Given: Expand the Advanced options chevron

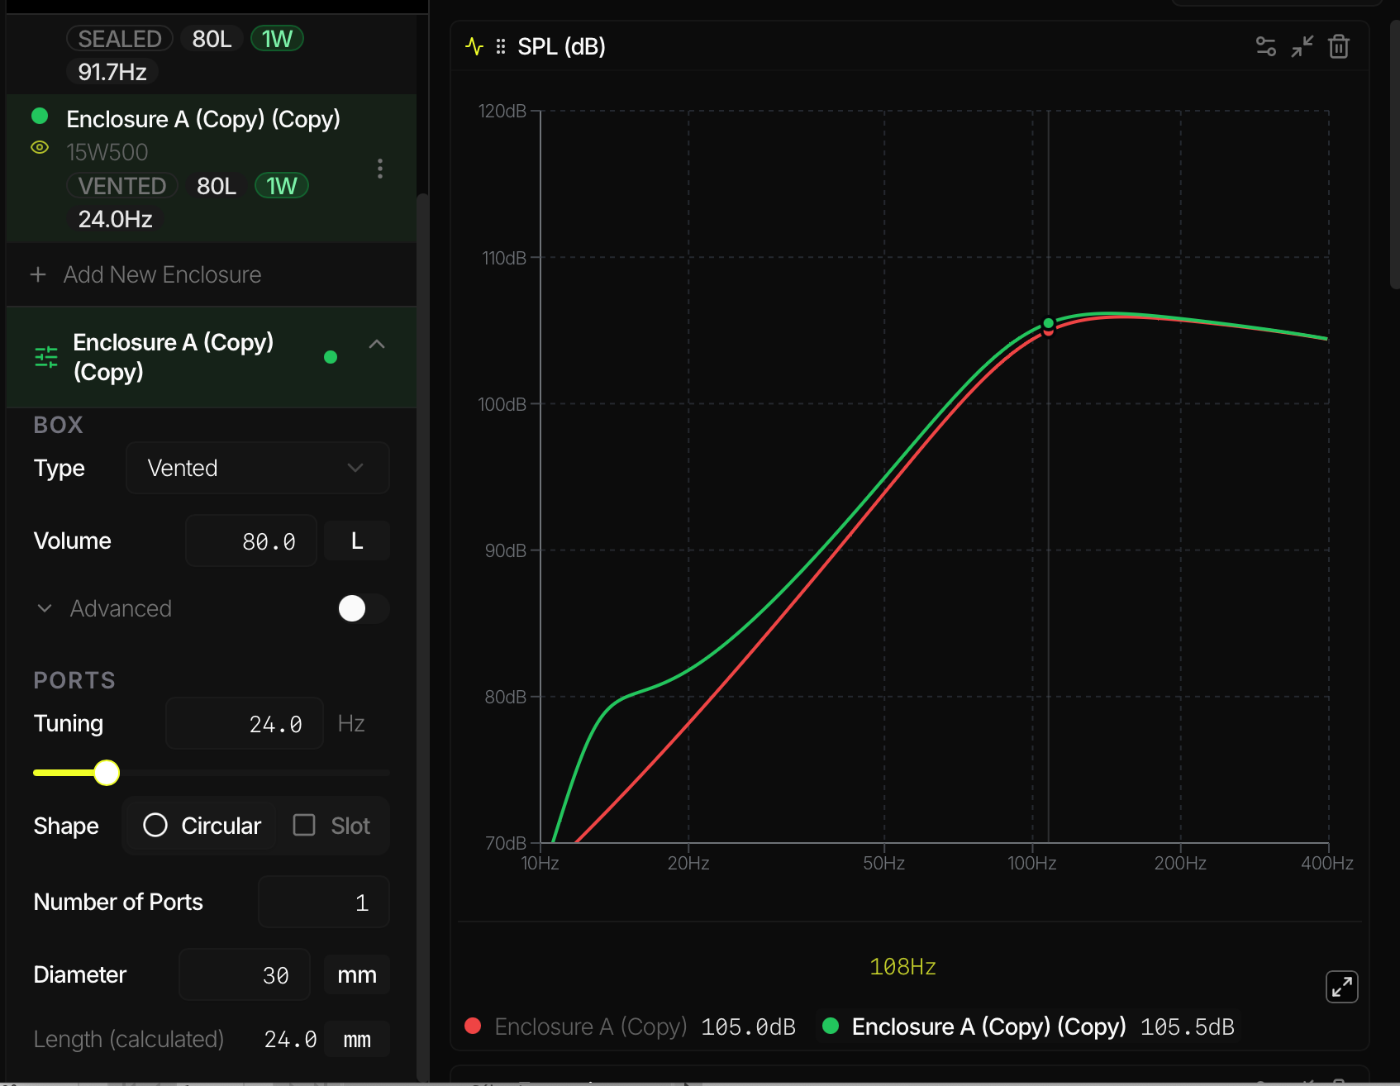Looking at the screenshot, I should coord(44,609).
